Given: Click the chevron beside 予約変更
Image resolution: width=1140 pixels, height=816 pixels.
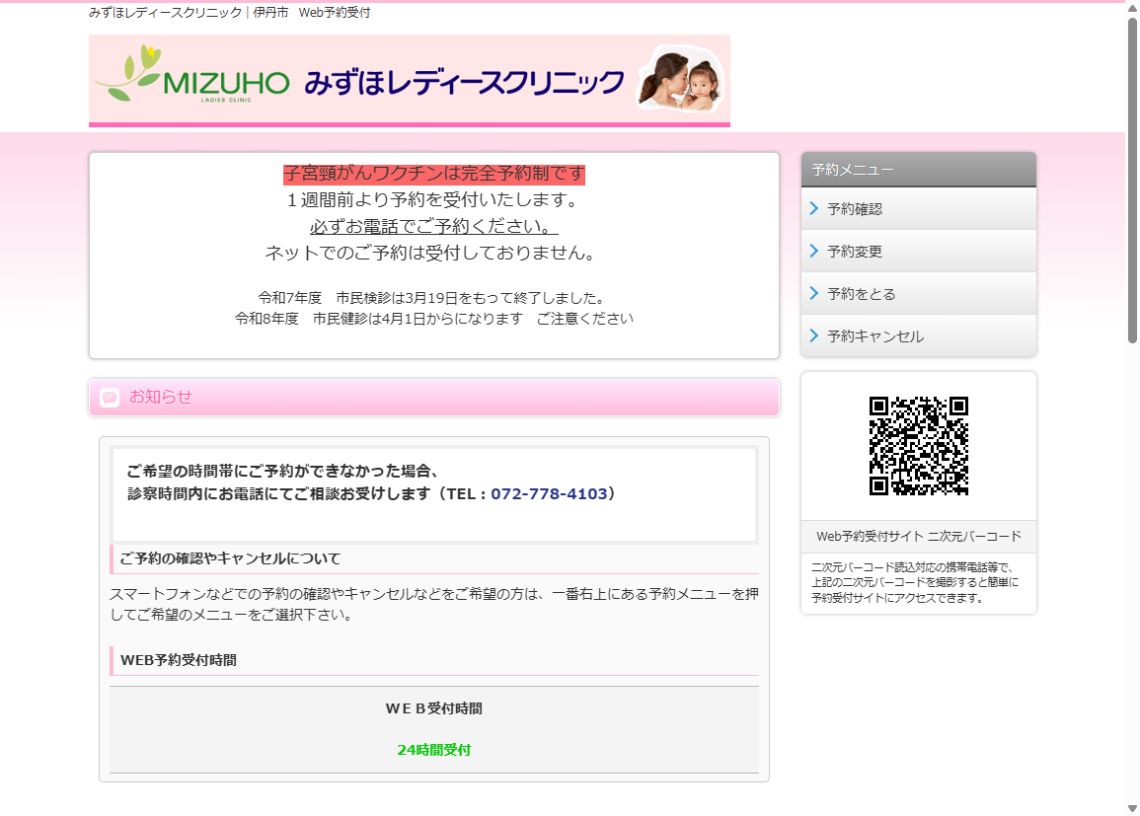Looking at the screenshot, I should [x=814, y=251].
